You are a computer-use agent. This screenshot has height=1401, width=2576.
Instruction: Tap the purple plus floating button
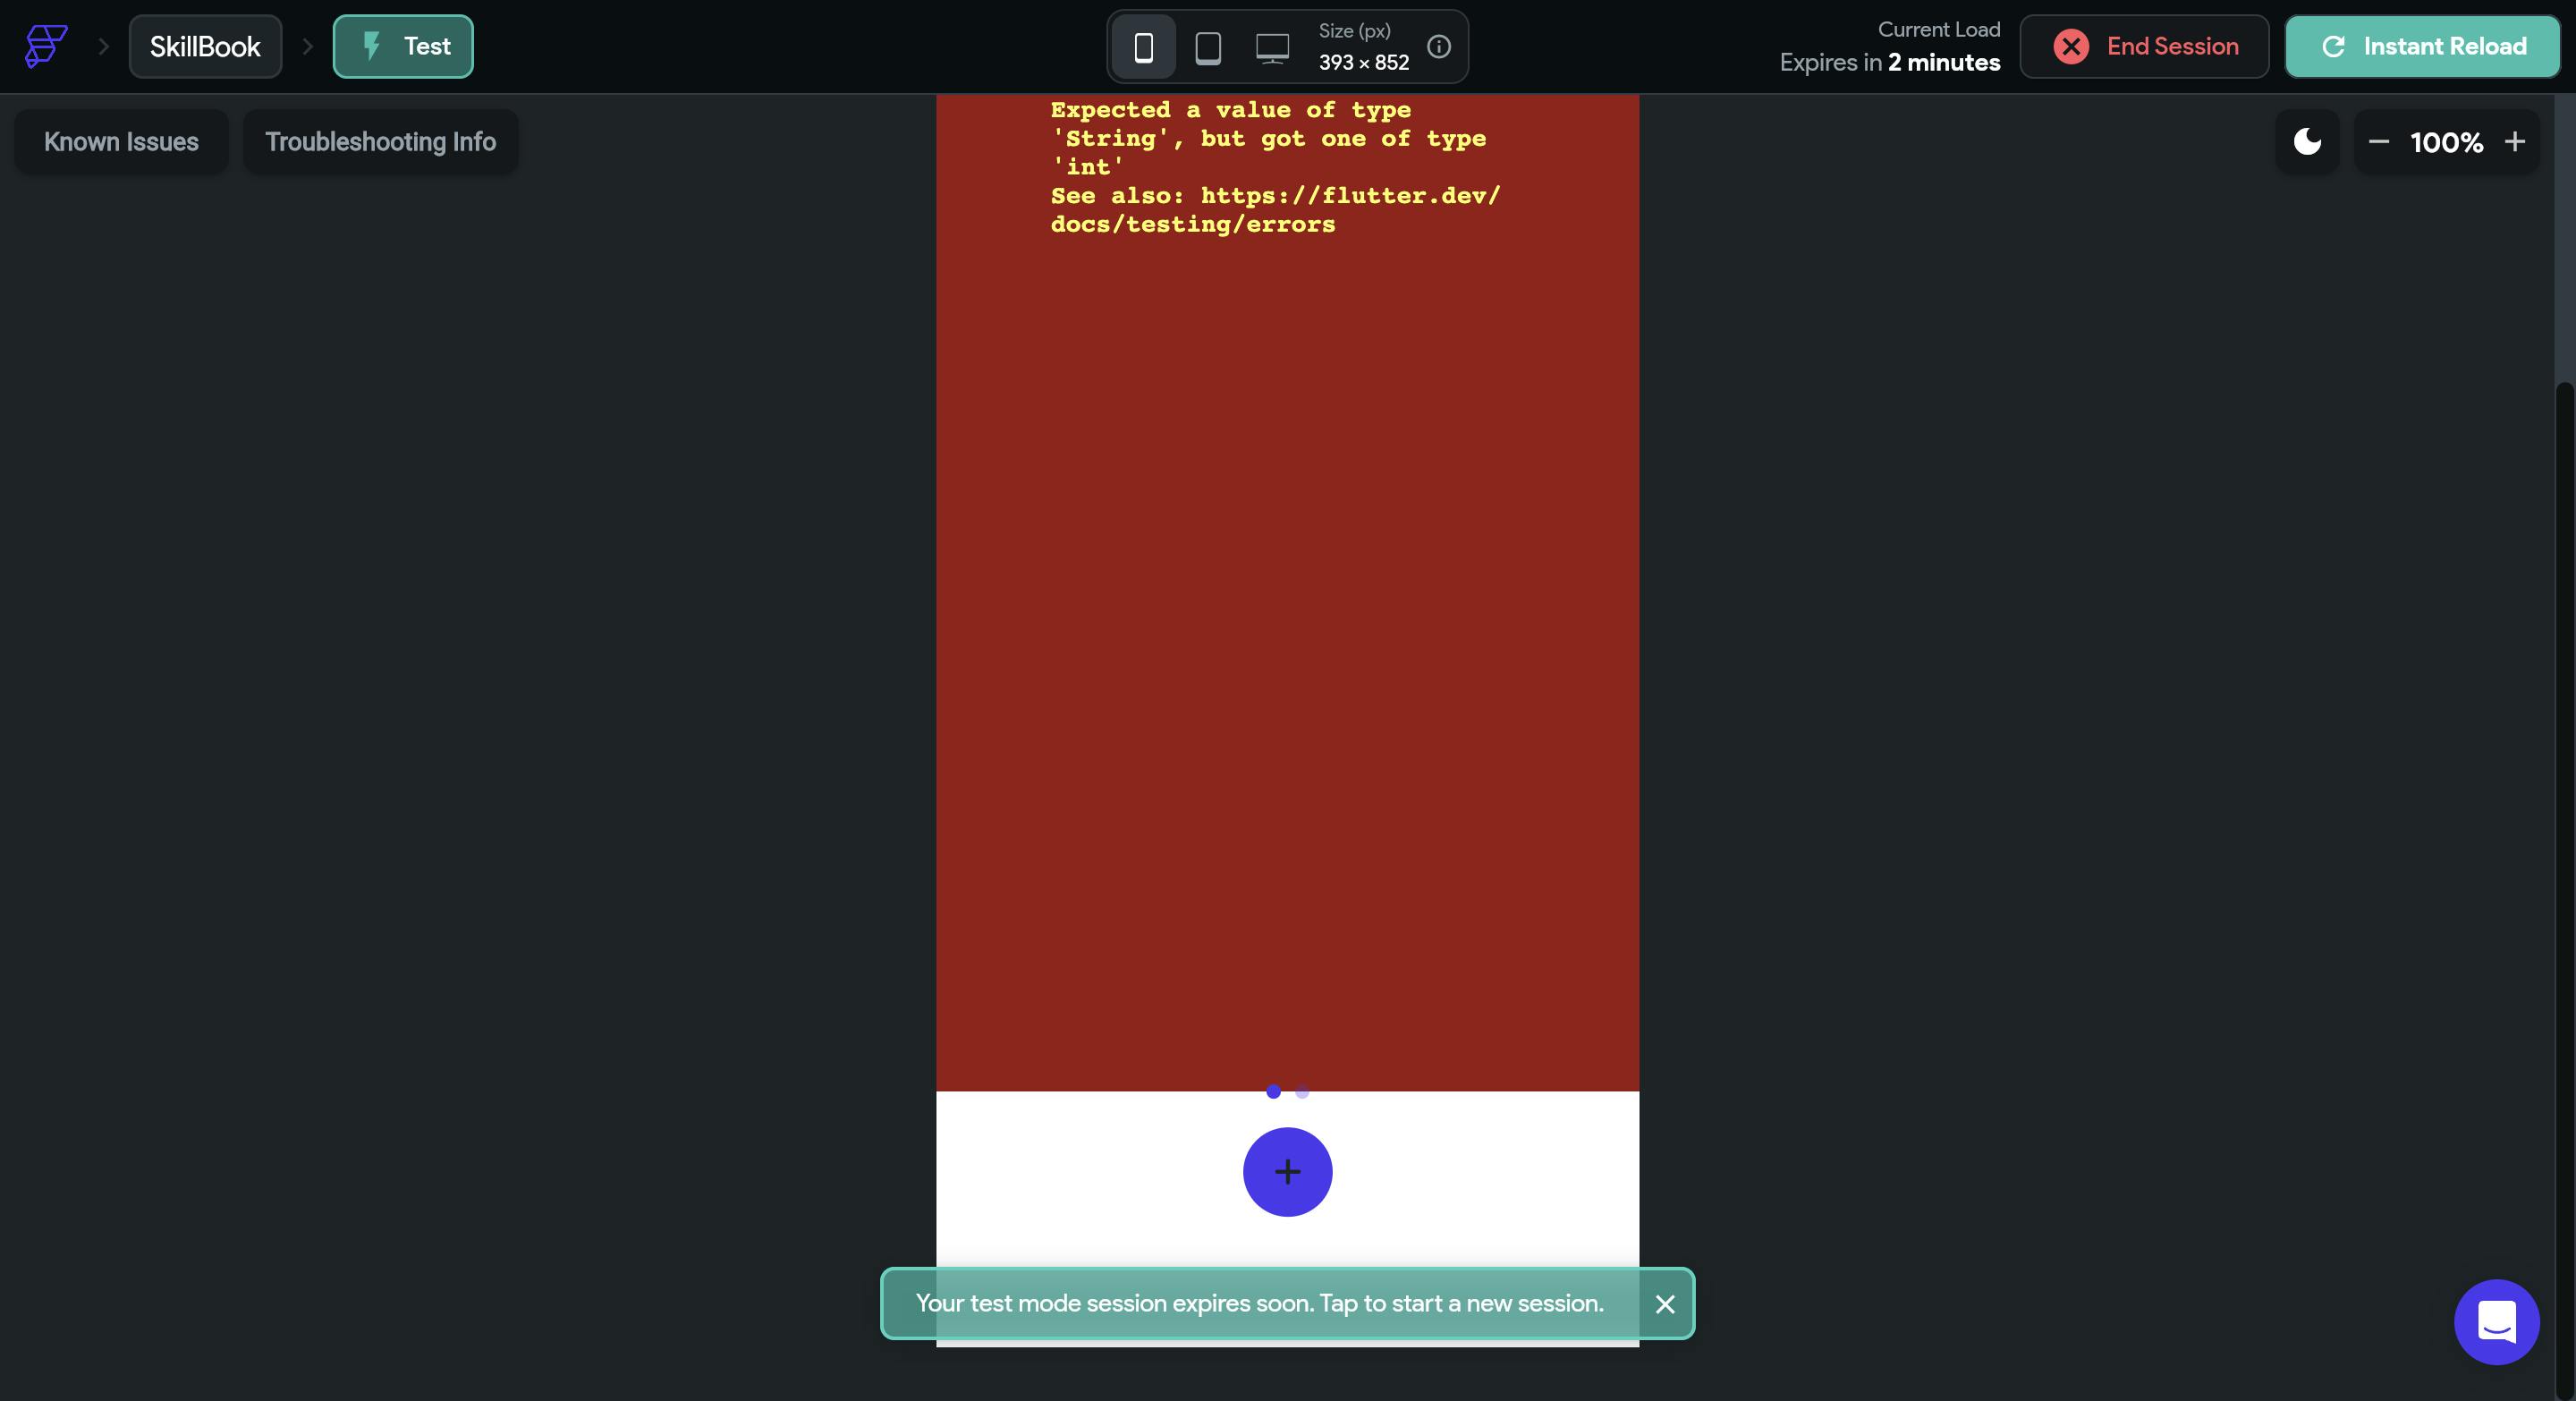click(1287, 1172)
